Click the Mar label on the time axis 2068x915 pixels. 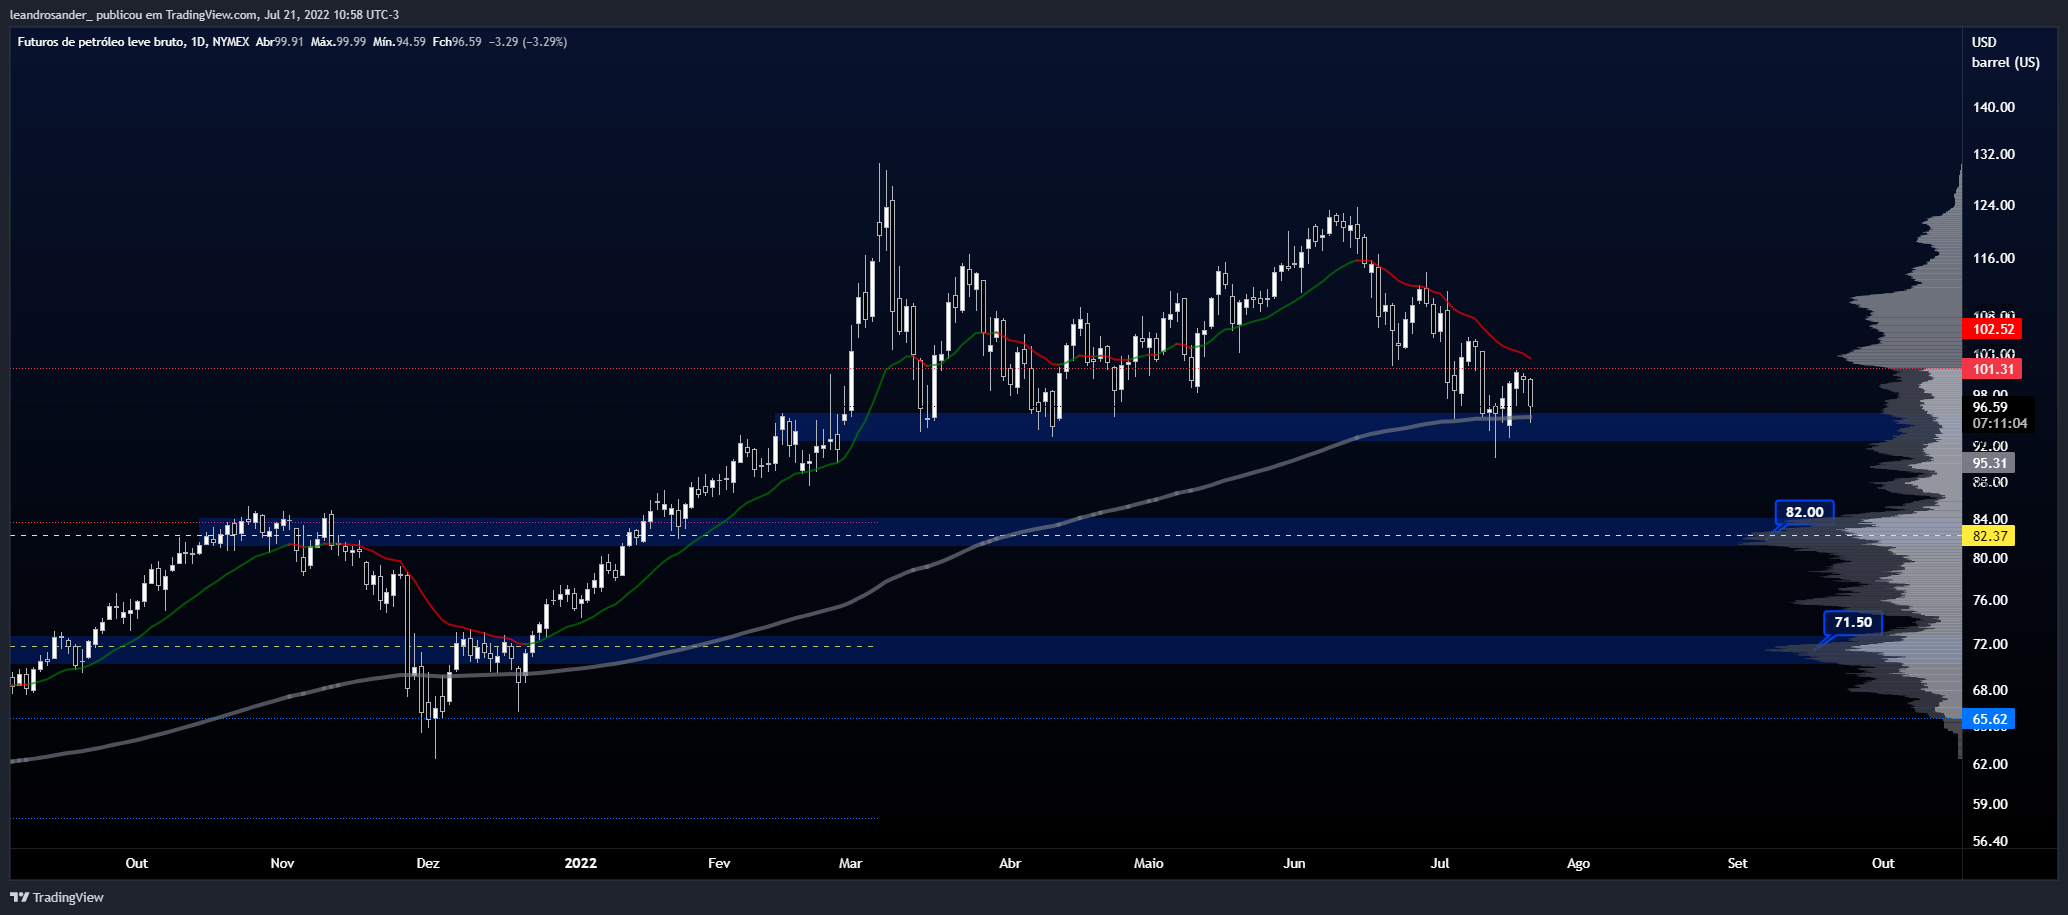(850, 863)
